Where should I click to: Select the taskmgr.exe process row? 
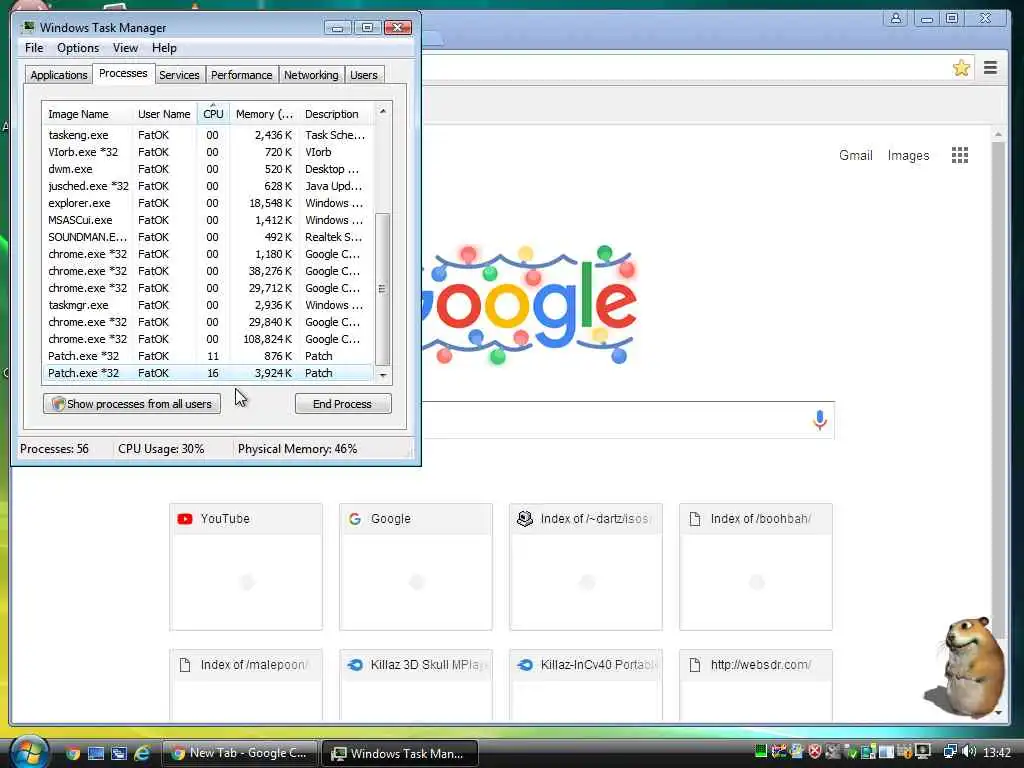click(208, 305)
